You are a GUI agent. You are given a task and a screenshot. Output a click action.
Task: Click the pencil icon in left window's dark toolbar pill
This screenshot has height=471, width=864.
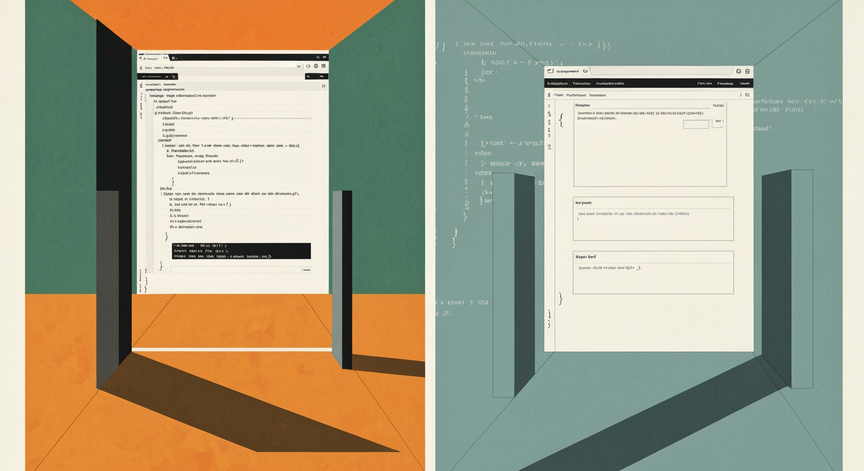(x=166, y=77)
